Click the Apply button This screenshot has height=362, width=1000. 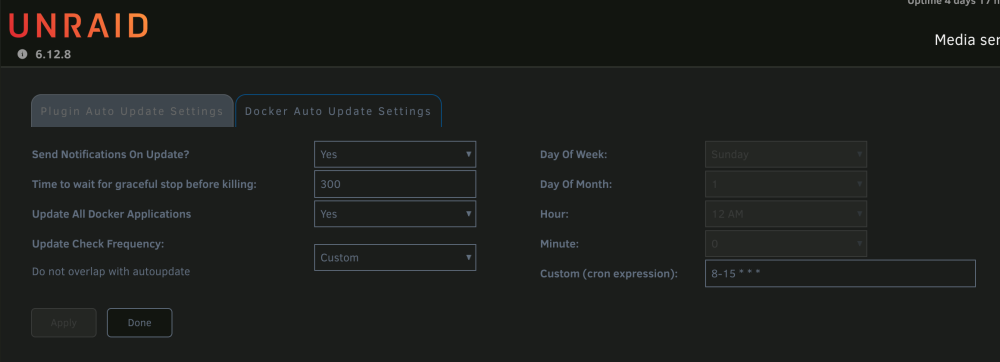tap(64, 322)
